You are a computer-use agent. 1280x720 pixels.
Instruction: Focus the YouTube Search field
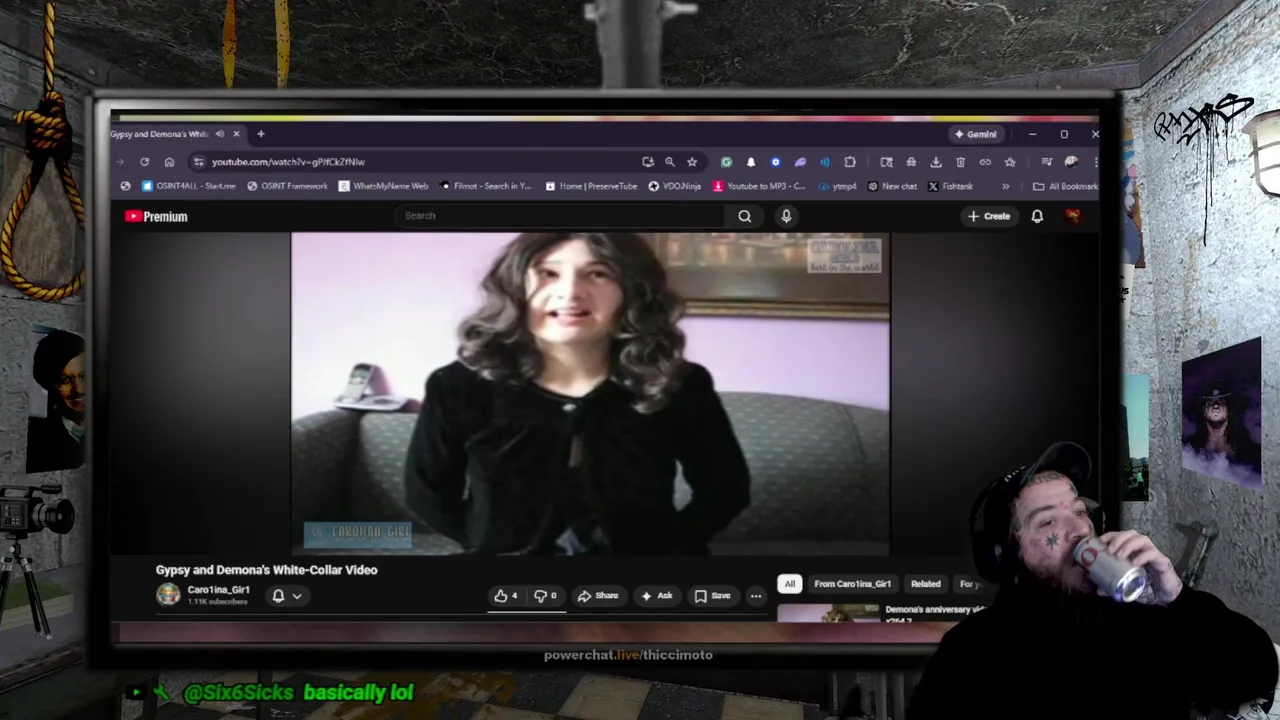coord(560,216)
